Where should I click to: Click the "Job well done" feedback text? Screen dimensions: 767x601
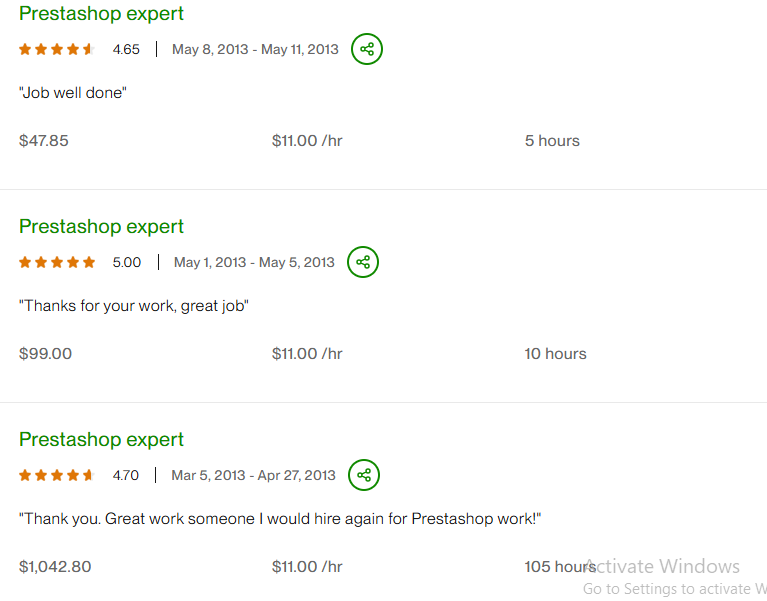coord(73,93)
